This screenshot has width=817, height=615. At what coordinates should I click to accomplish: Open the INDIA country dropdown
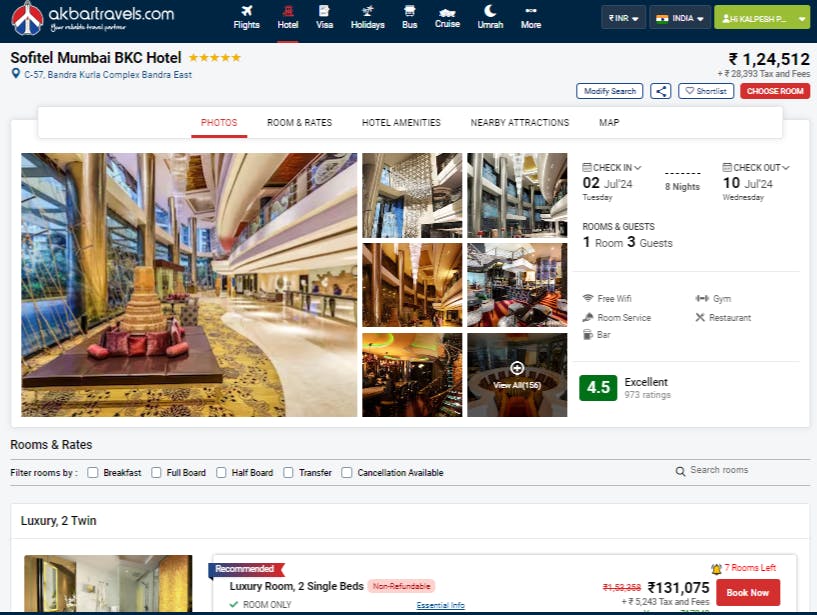(x=679, y=18)
